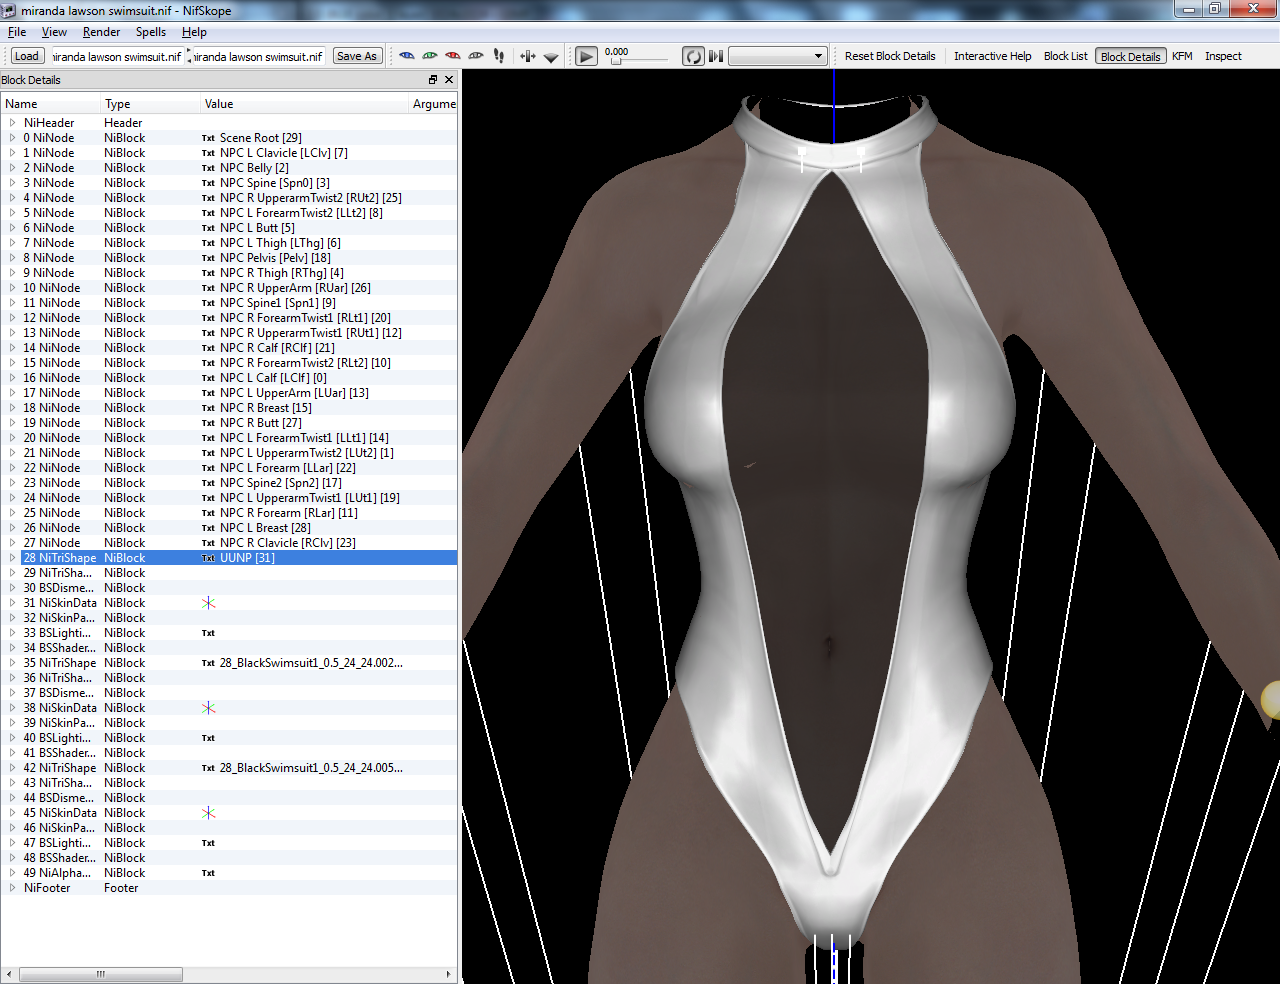Toggle the KFM panel
Screen dimensions: 1280x984
click(1182, 56)
